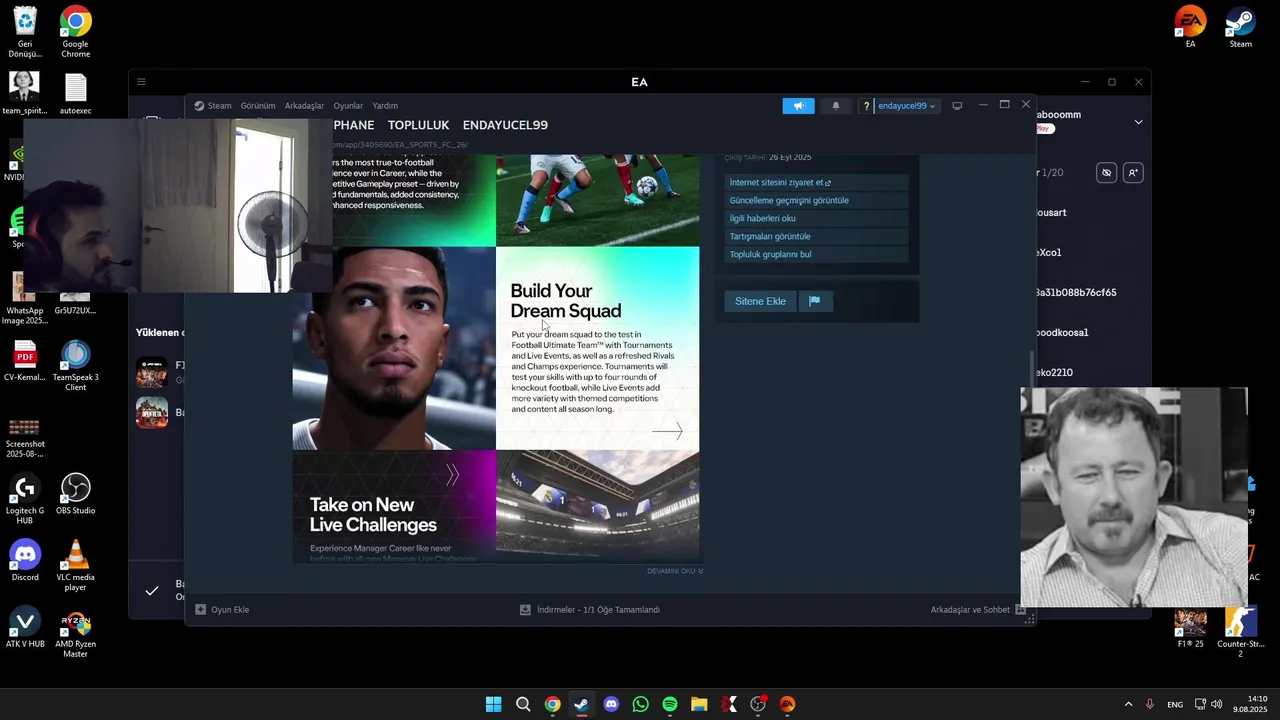Hide friends list with crossed-eye icon
1280x720 pixels.
click(1106, 173)
